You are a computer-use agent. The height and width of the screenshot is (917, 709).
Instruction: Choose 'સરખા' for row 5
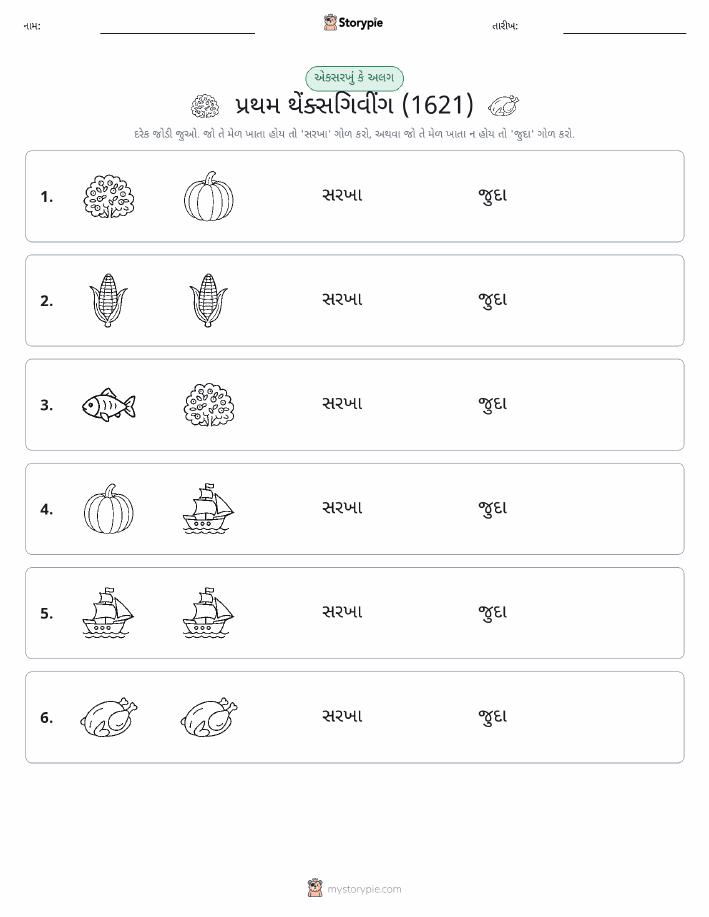coord(342,612)
